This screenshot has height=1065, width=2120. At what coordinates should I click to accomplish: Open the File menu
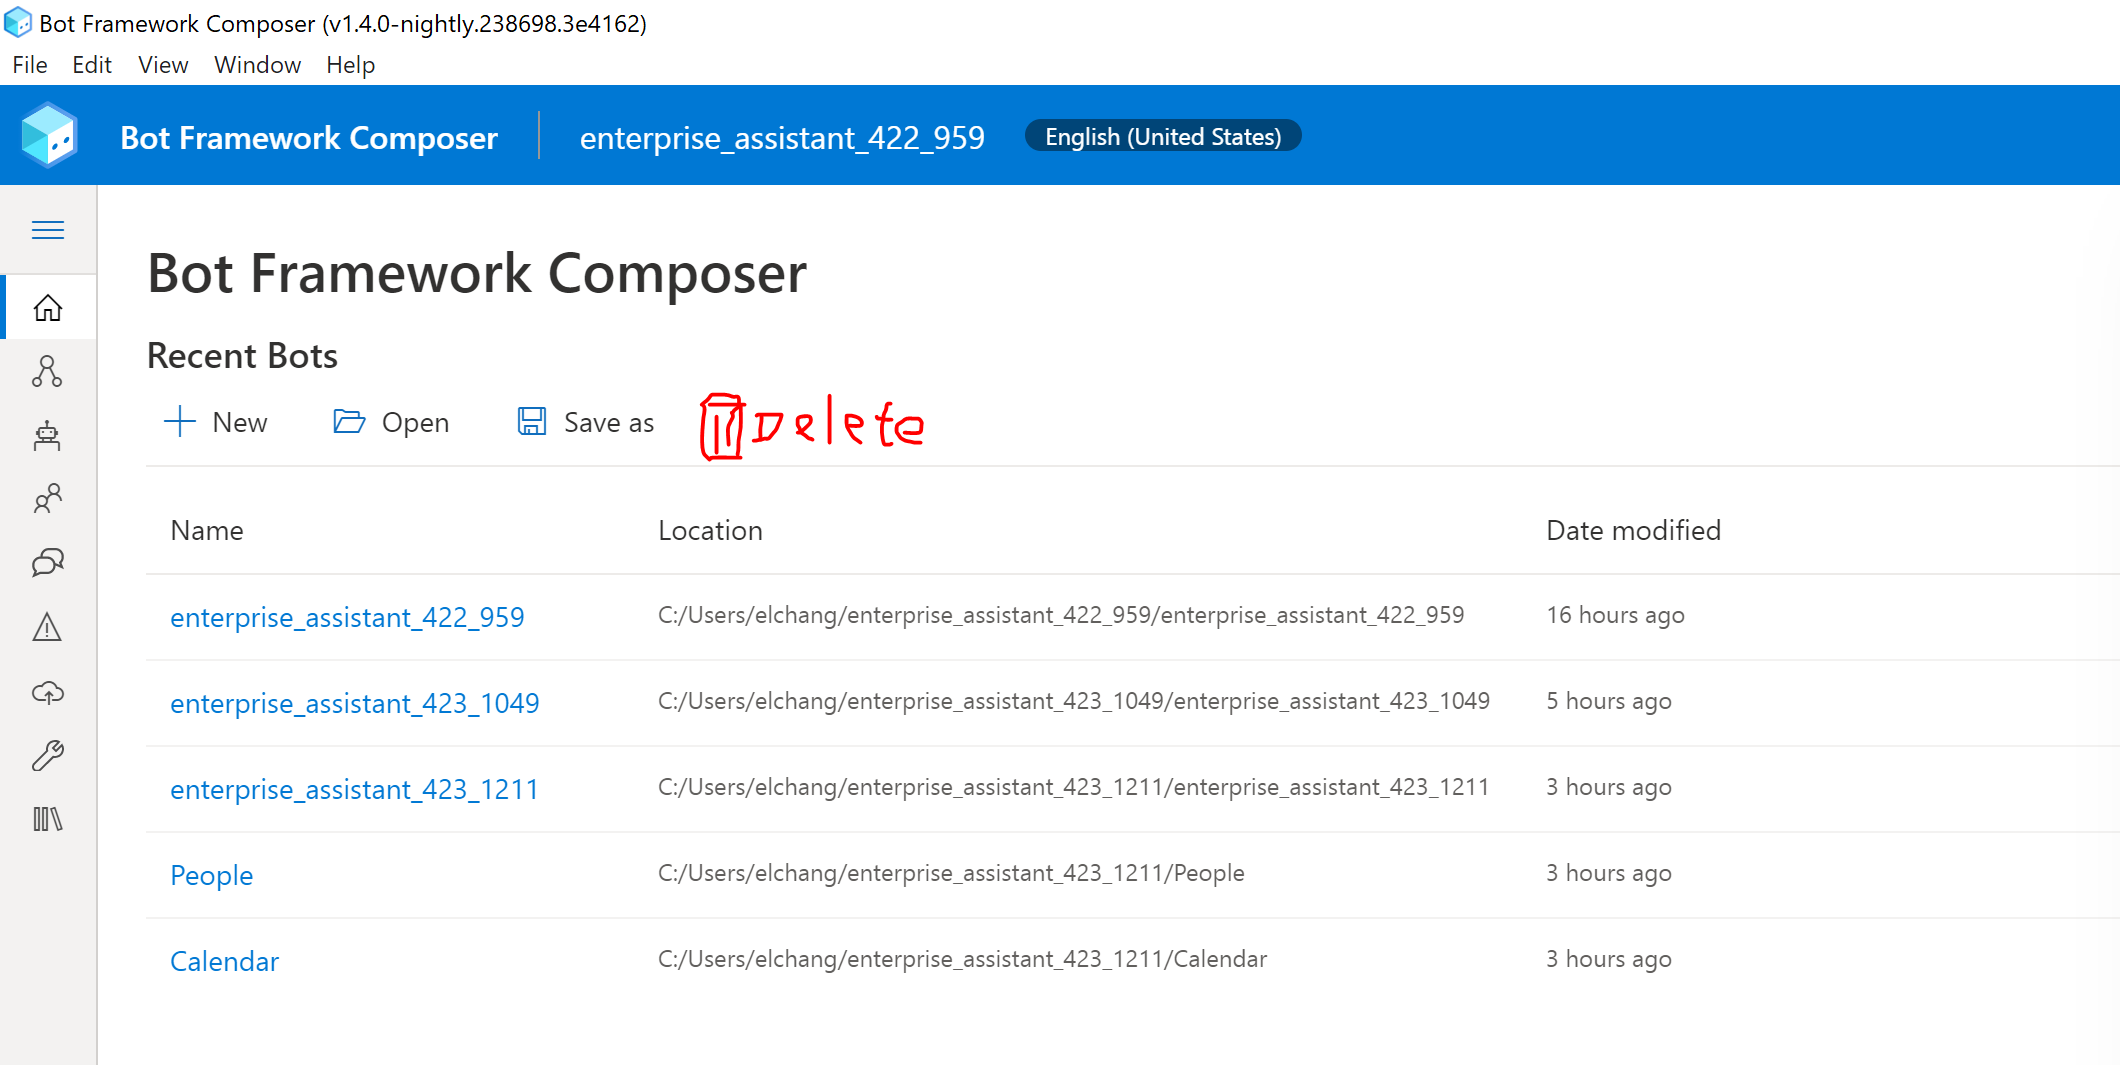[x=29, y=64]
